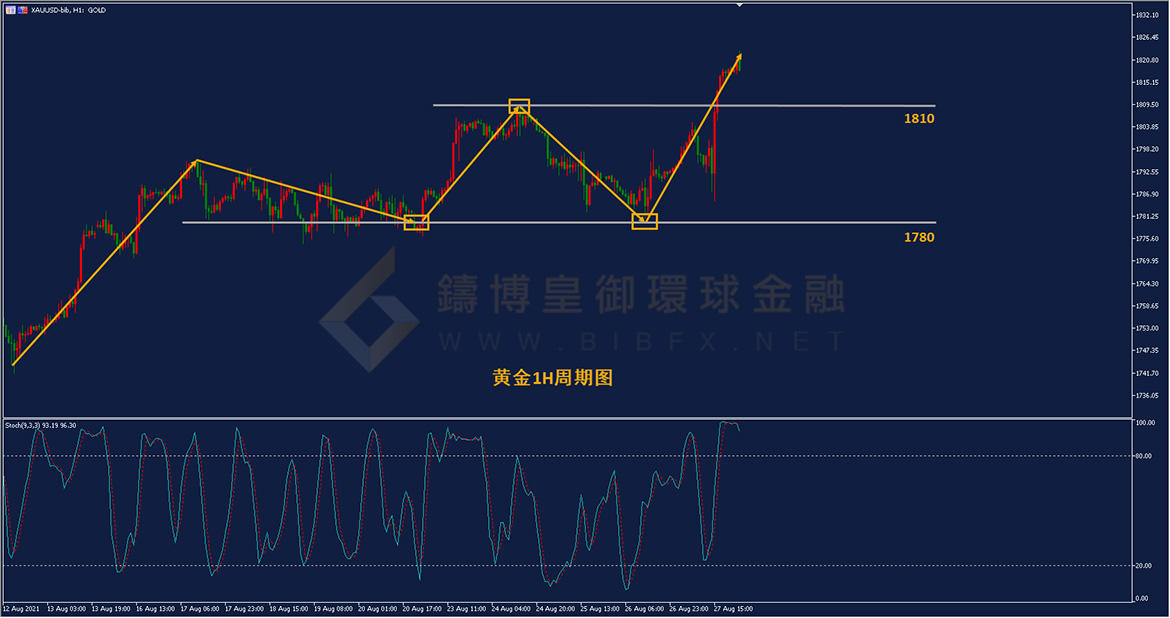The width and height of the screenshot is (1170, 618).
Task: Click the one-click trading icon at top-left
Action: click(x=9, y=9)
